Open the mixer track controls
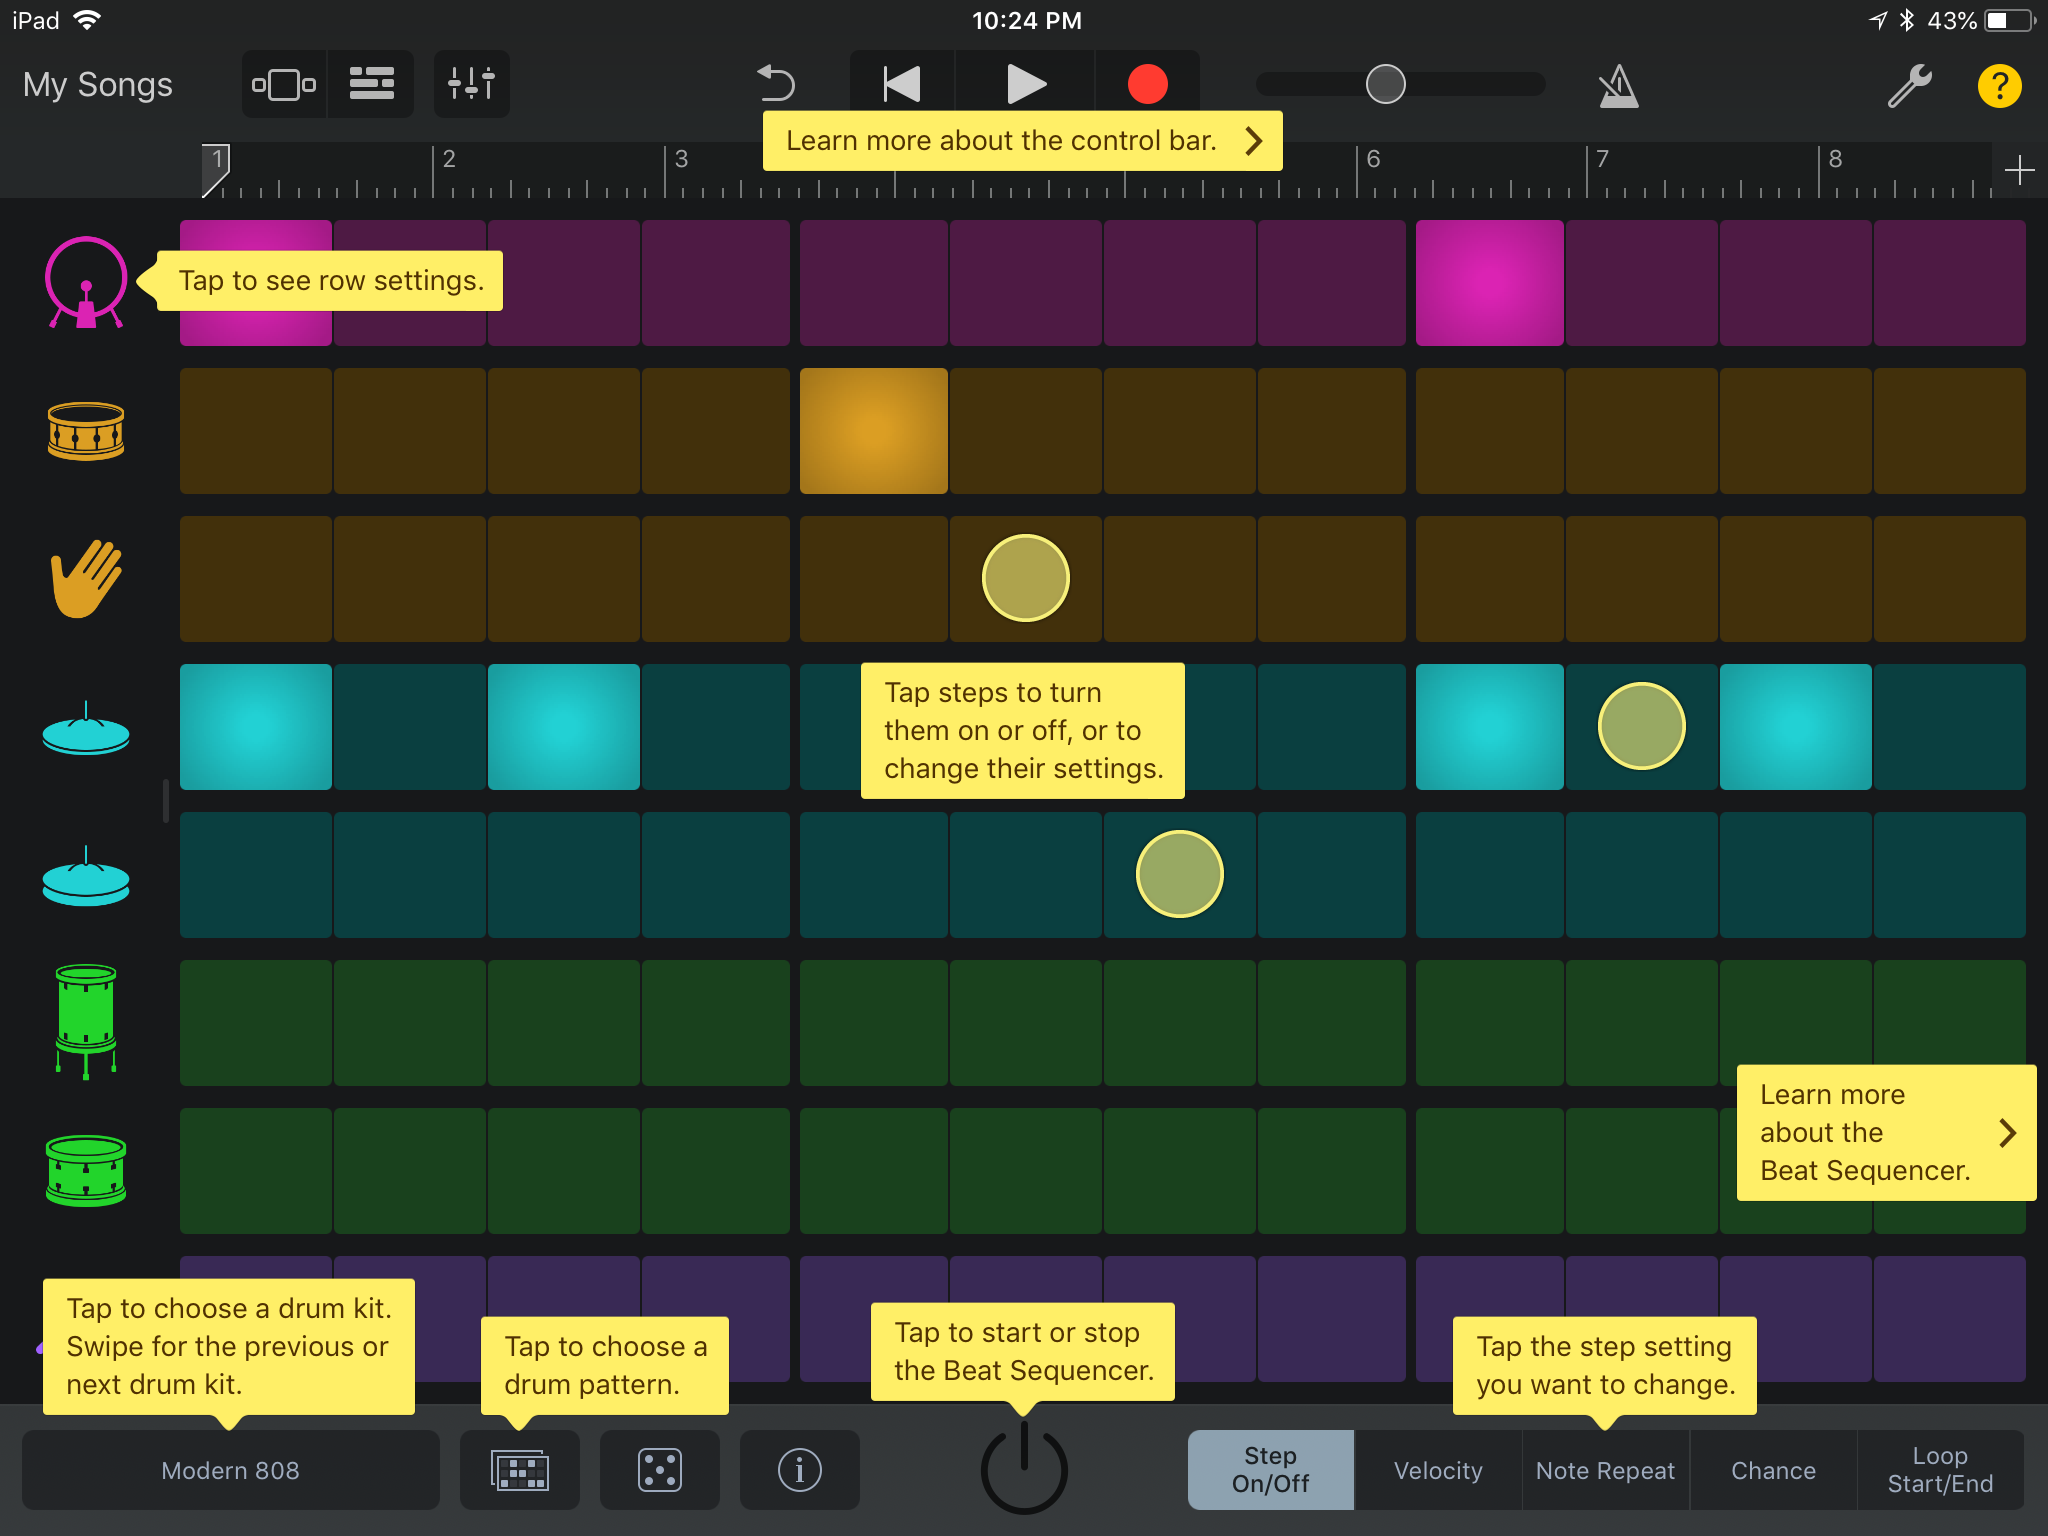The height and width of the screenshot is (1536, 2048). pyautogui.click(x=472, y=85)
